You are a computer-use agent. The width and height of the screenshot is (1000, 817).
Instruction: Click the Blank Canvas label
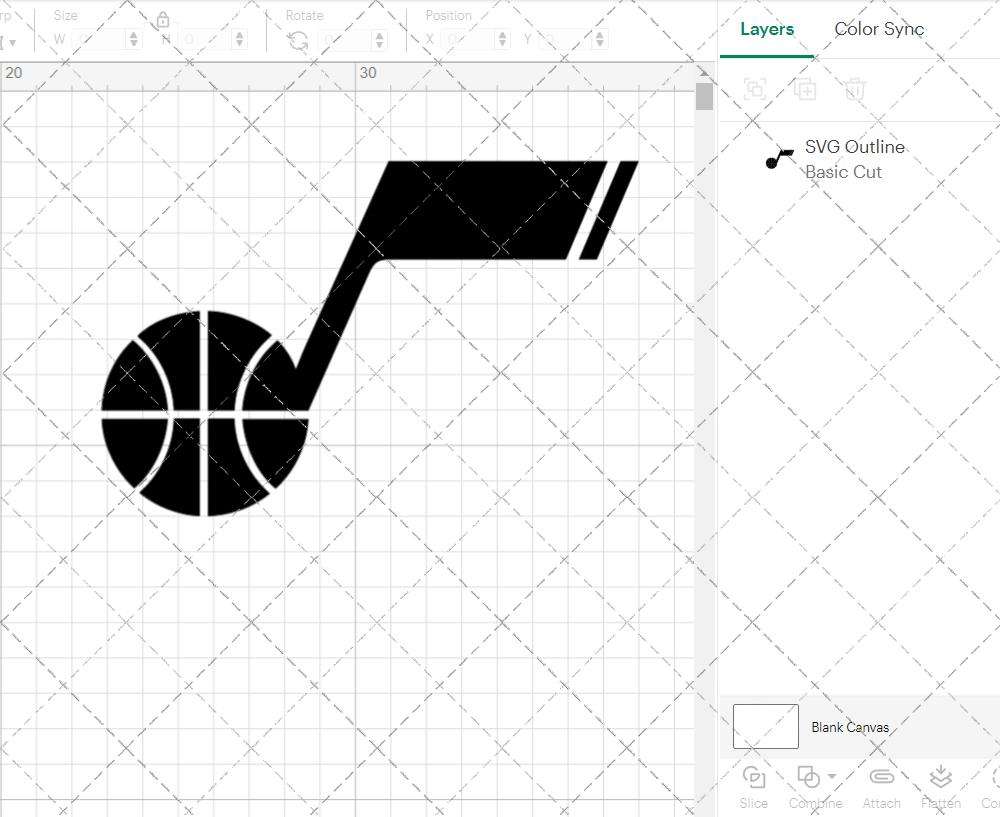[850, 727]
